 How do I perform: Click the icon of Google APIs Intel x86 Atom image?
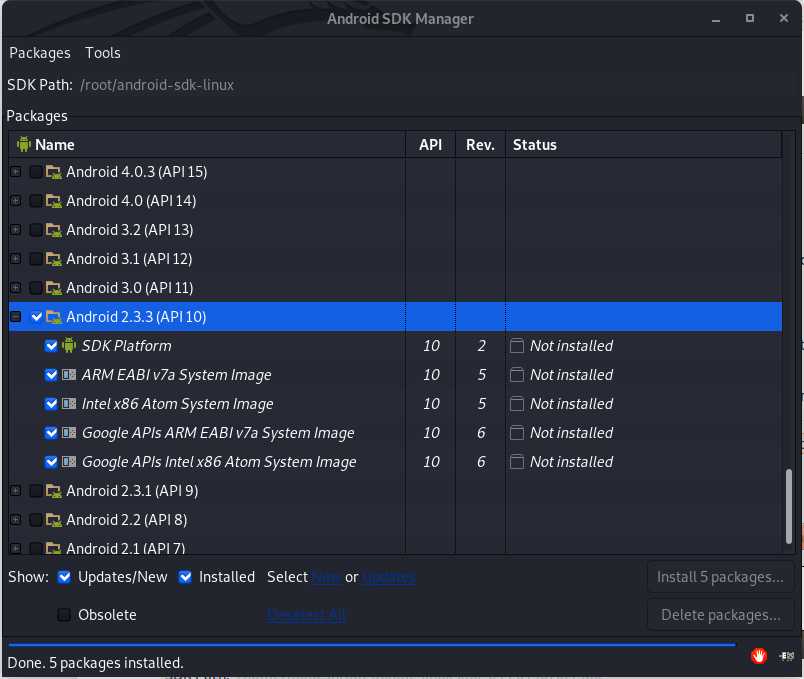coord(69,462)
